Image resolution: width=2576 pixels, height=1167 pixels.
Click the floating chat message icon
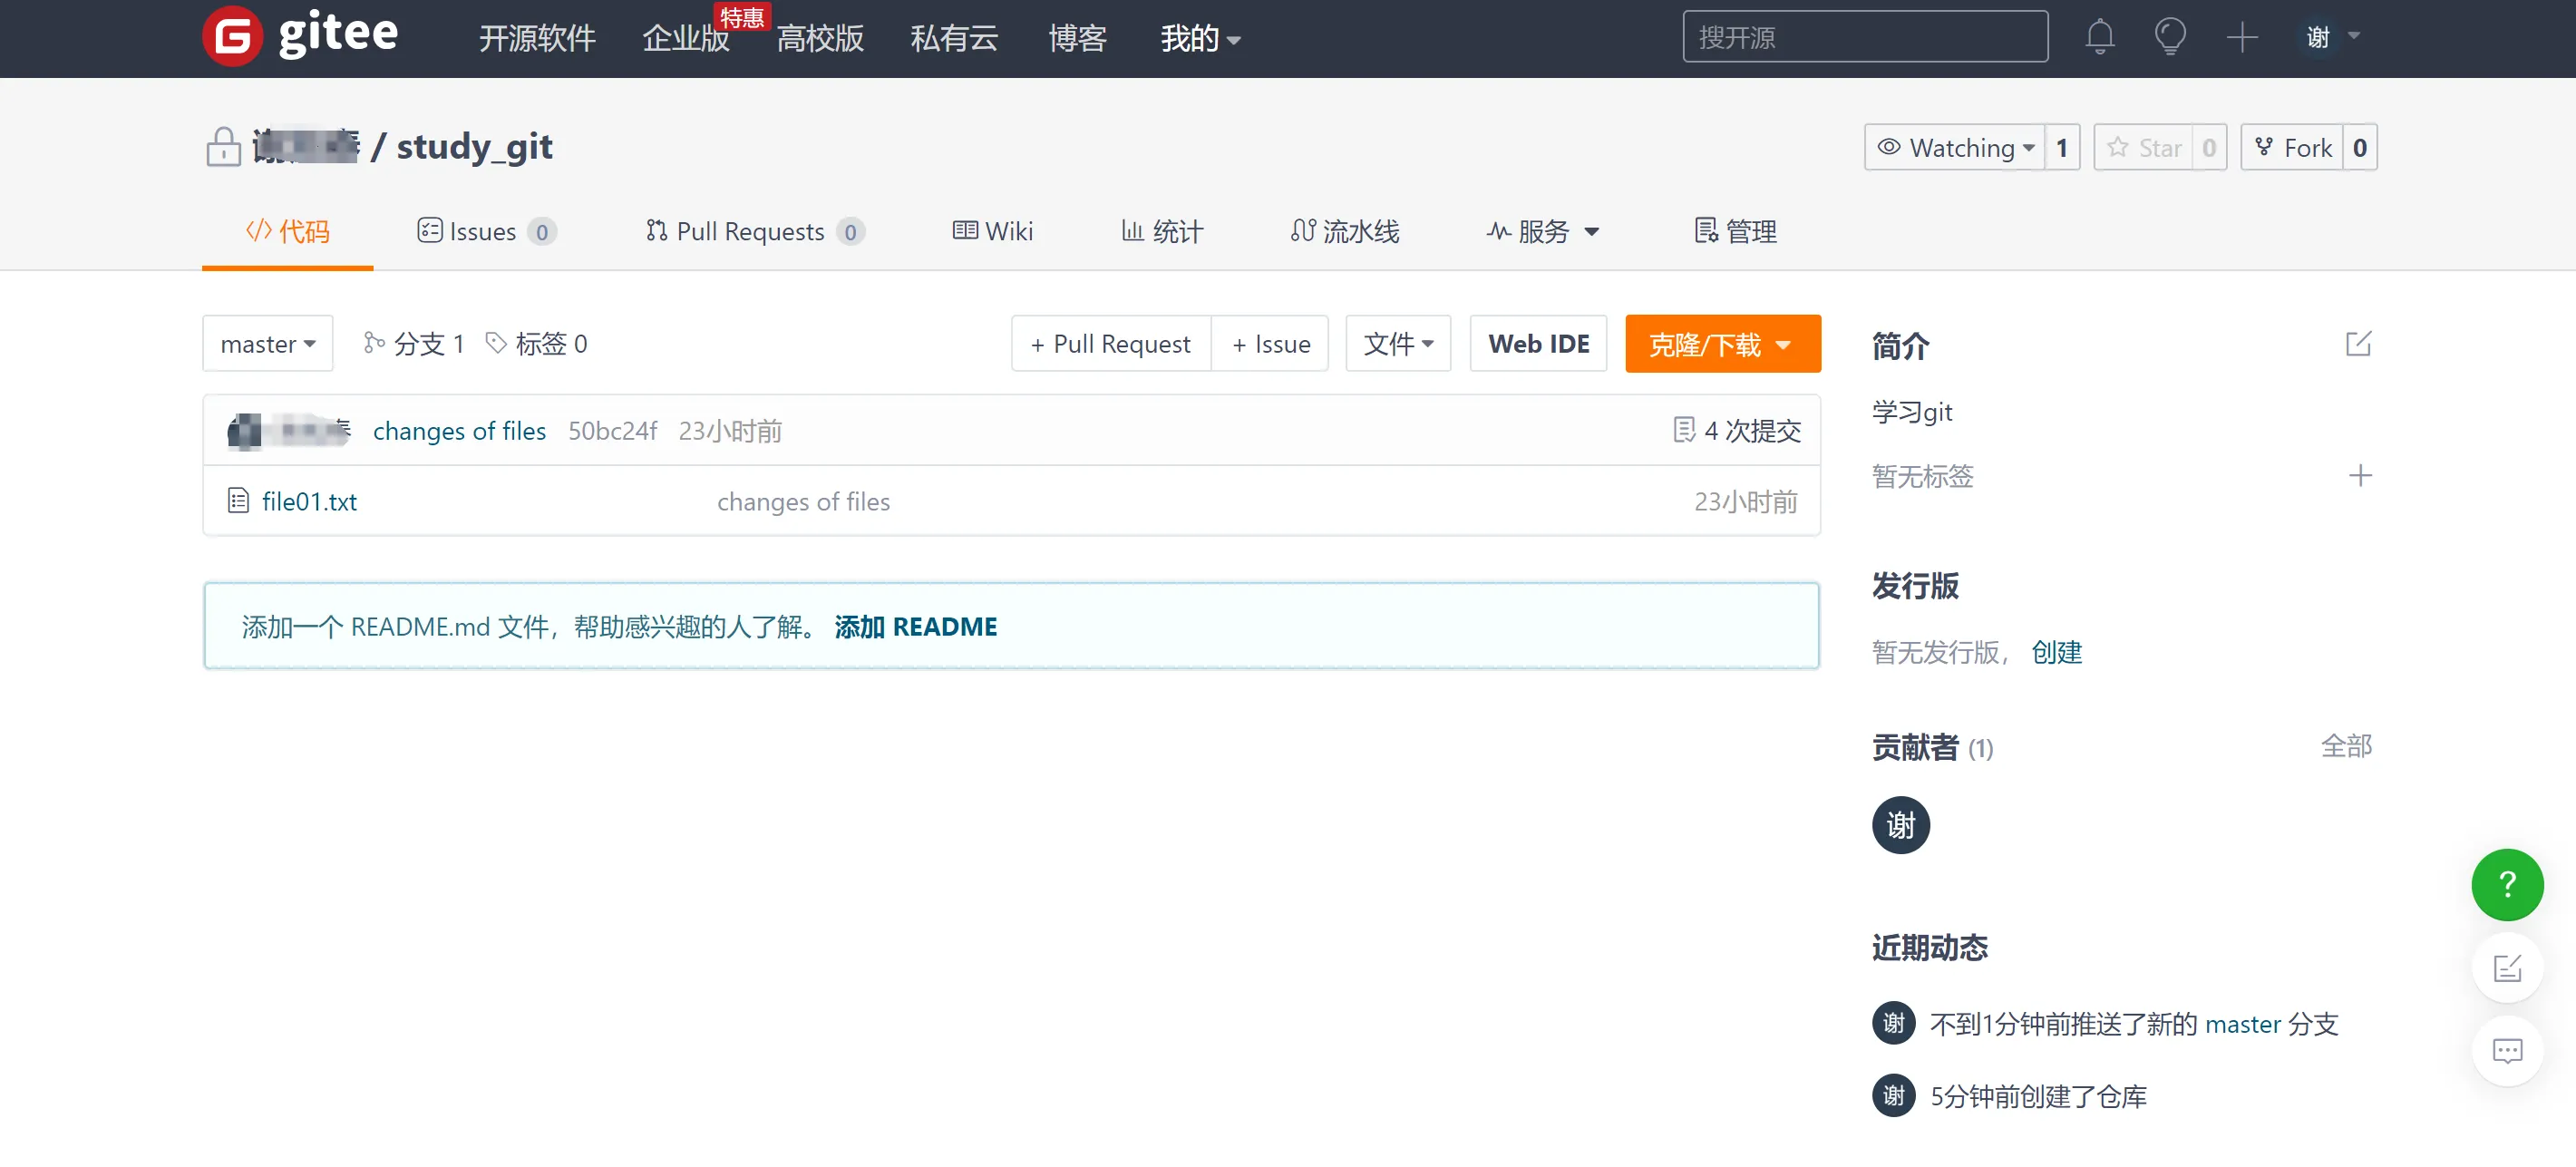click(2507, 1050)
